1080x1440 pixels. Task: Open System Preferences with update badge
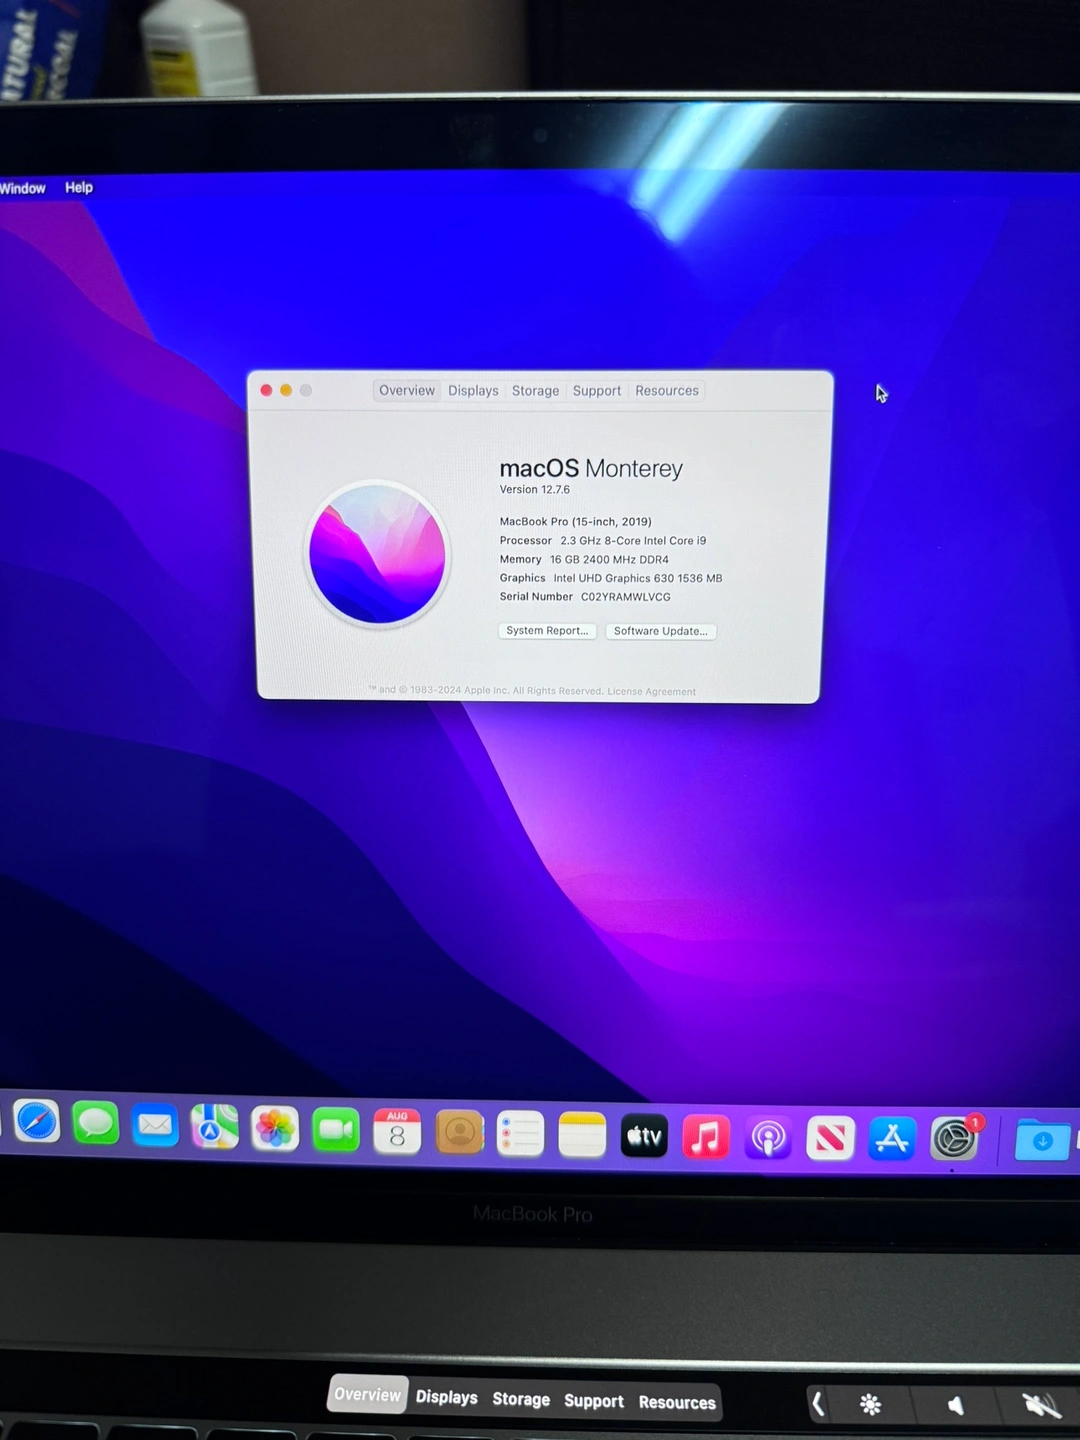pos(954,1138)
